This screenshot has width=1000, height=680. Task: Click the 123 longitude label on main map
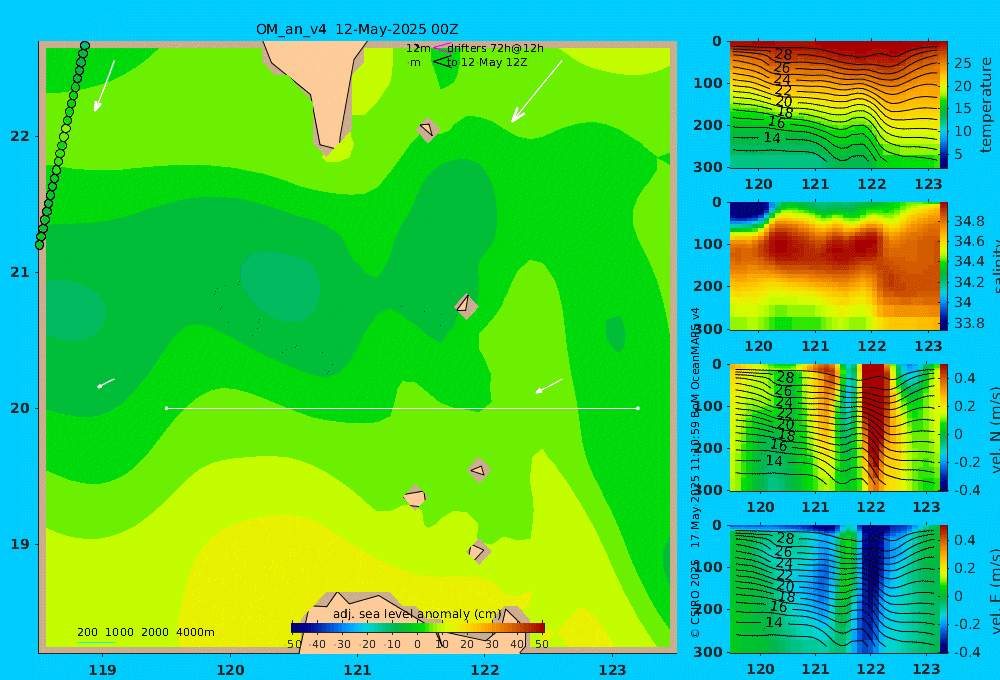[x=612, y=670]
